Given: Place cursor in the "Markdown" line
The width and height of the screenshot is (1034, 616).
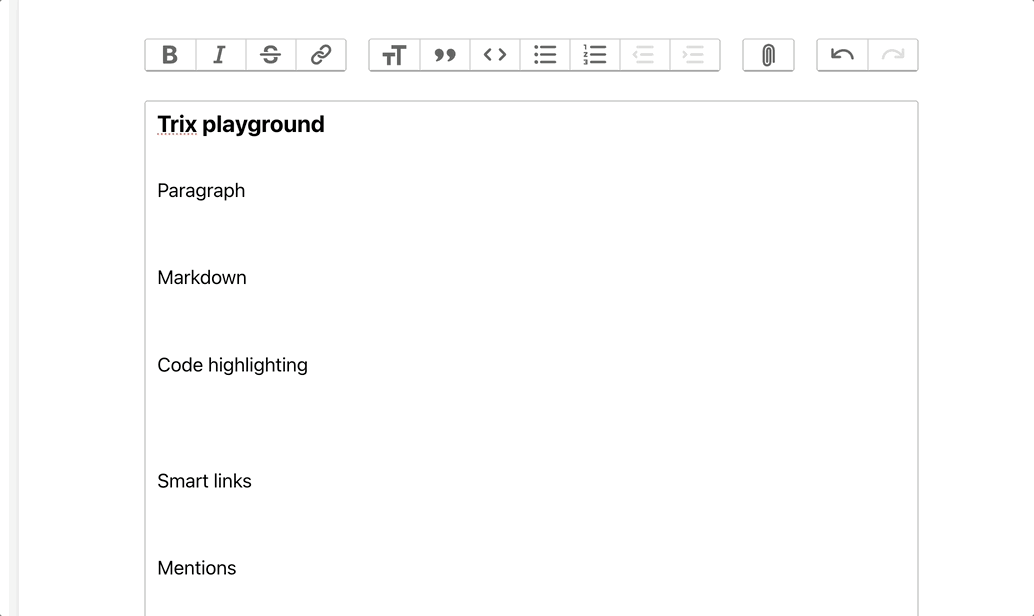Looking at the screenshot, I should click(202, 278).
